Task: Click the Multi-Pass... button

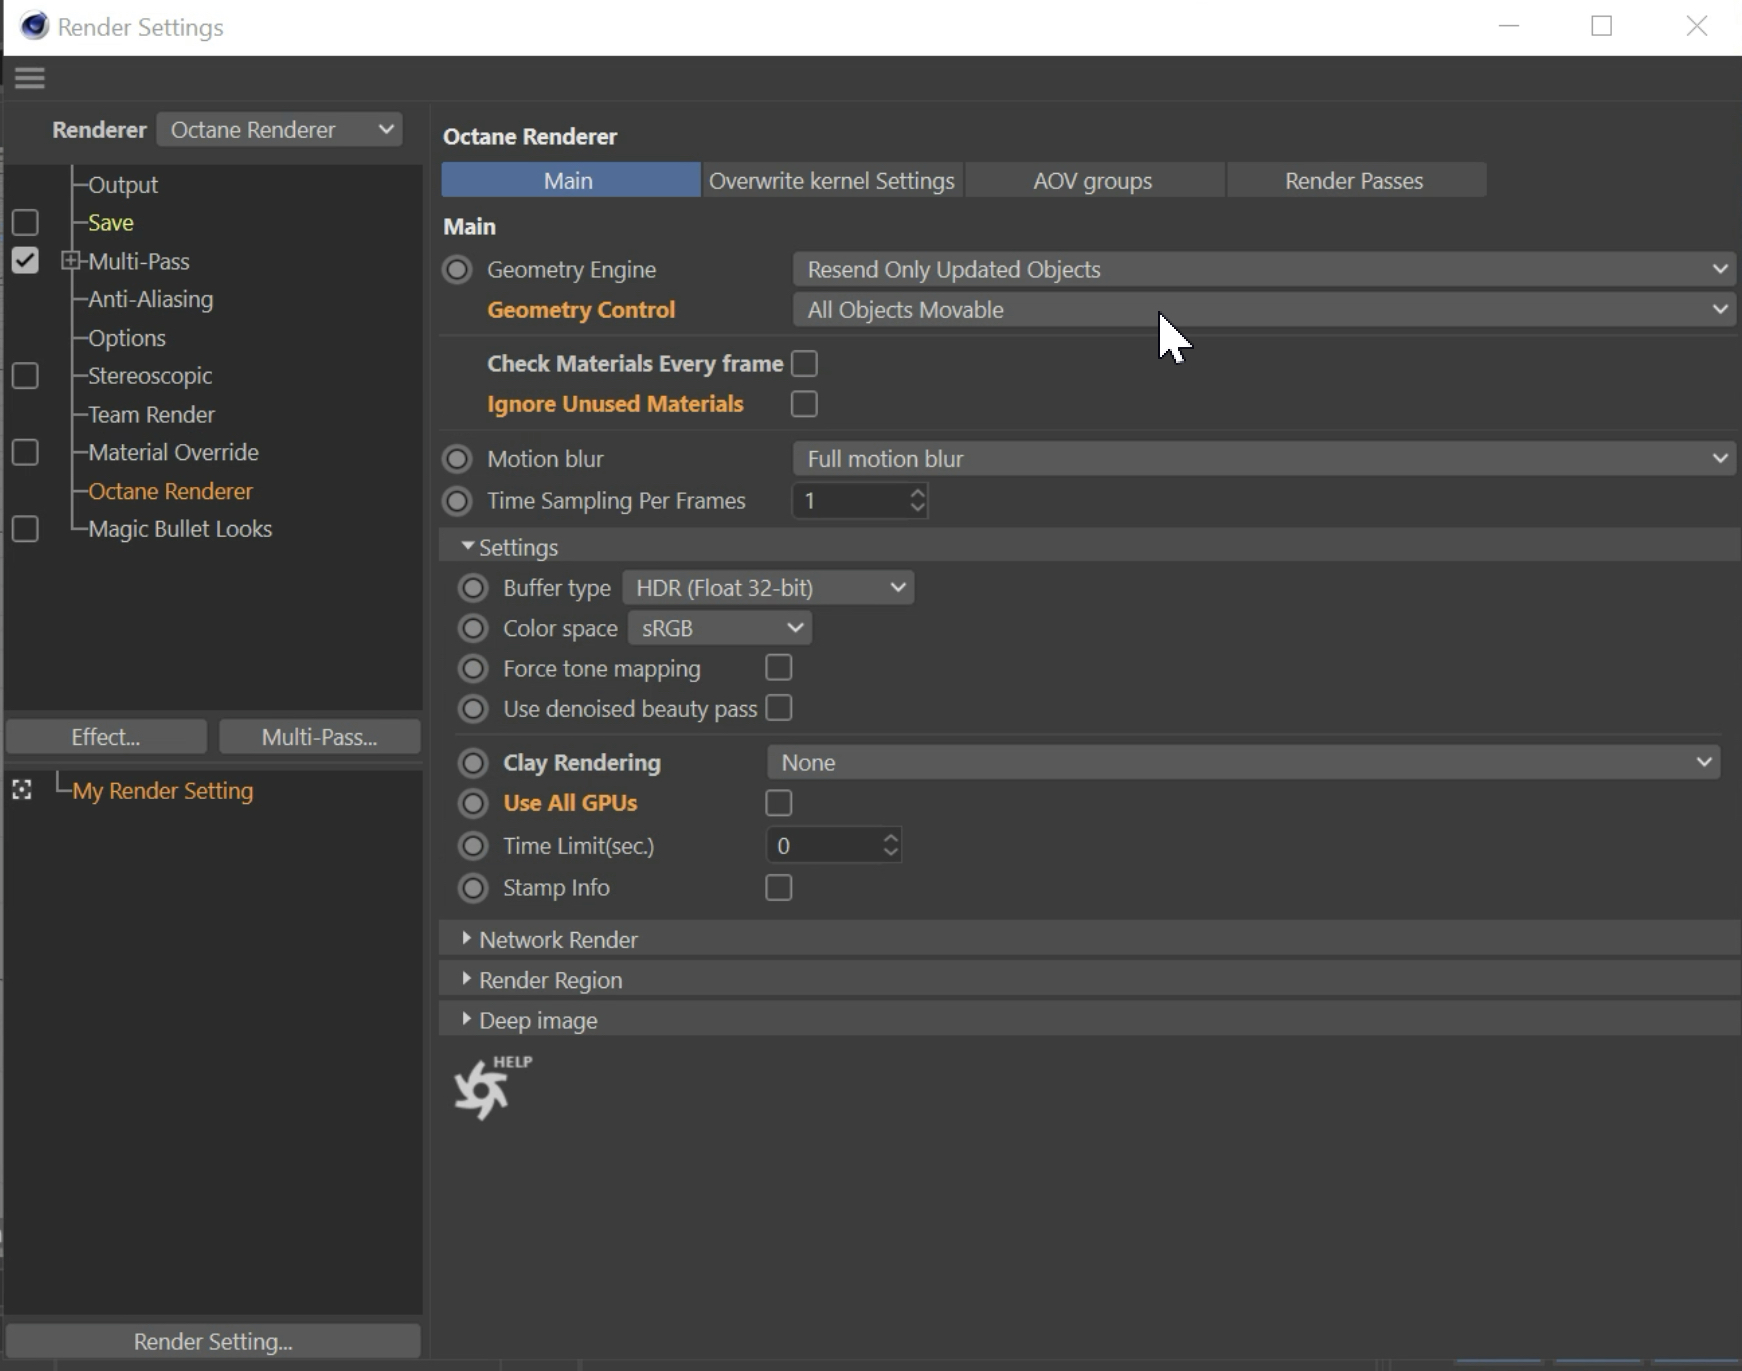Action: point(320,737)
